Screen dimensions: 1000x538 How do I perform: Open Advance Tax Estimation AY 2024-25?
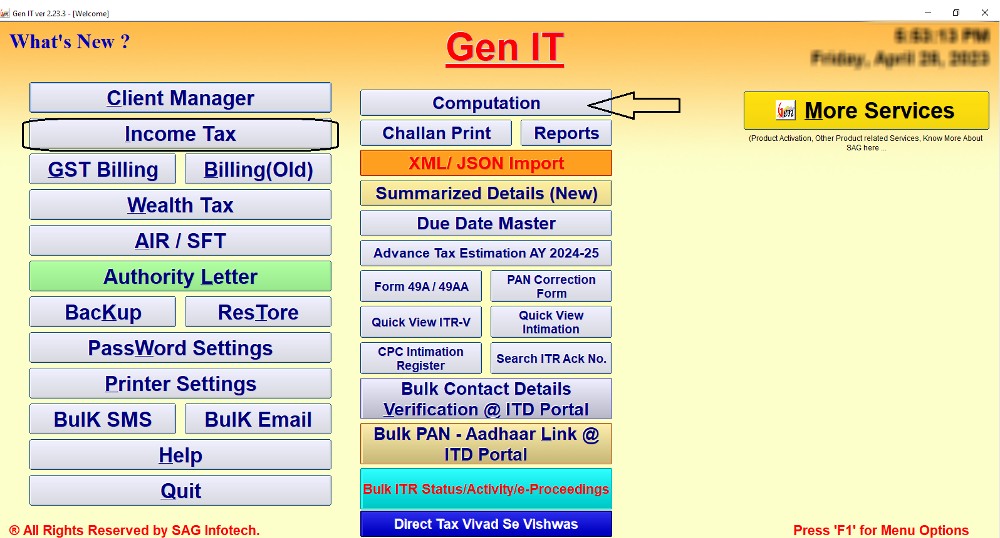click(486, 253)
